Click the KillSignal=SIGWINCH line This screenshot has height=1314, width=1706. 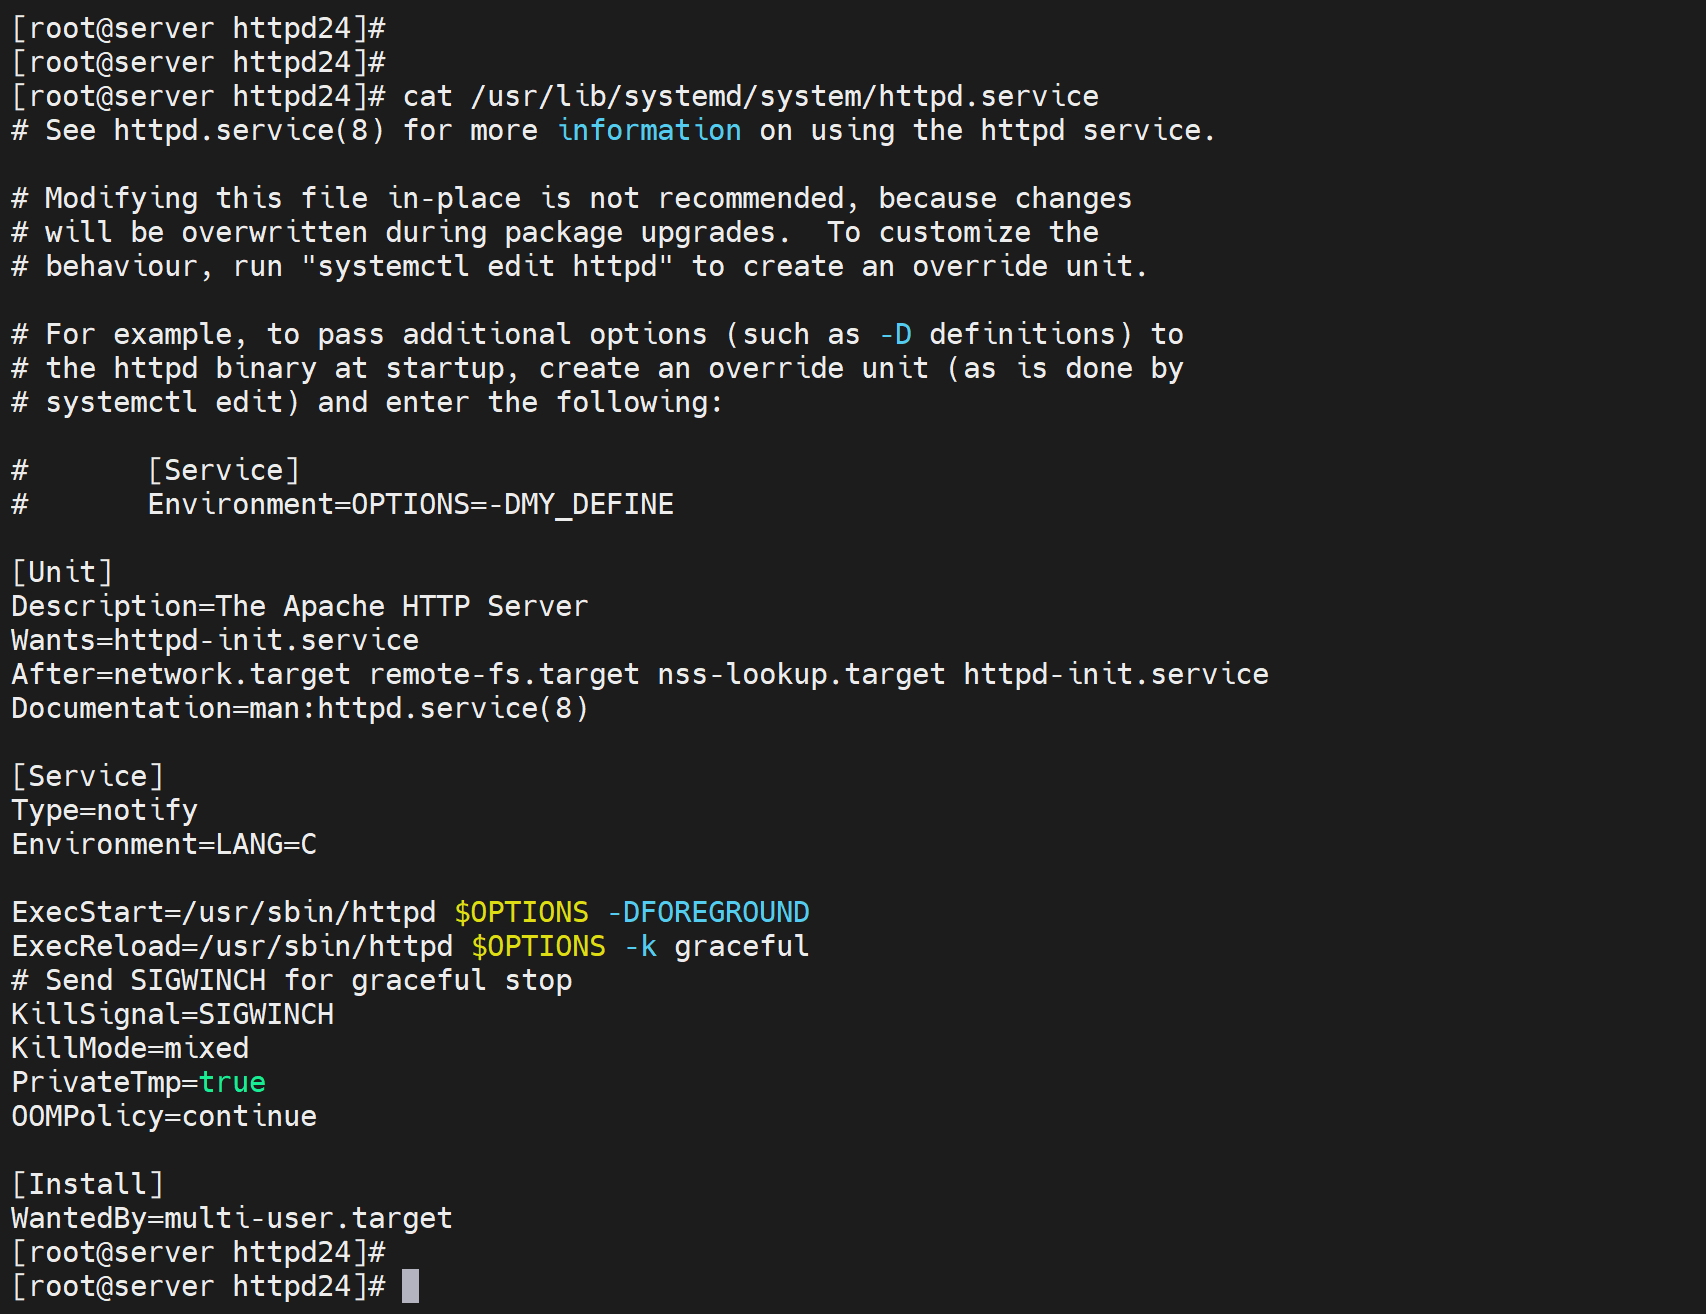click(172, 1014)
